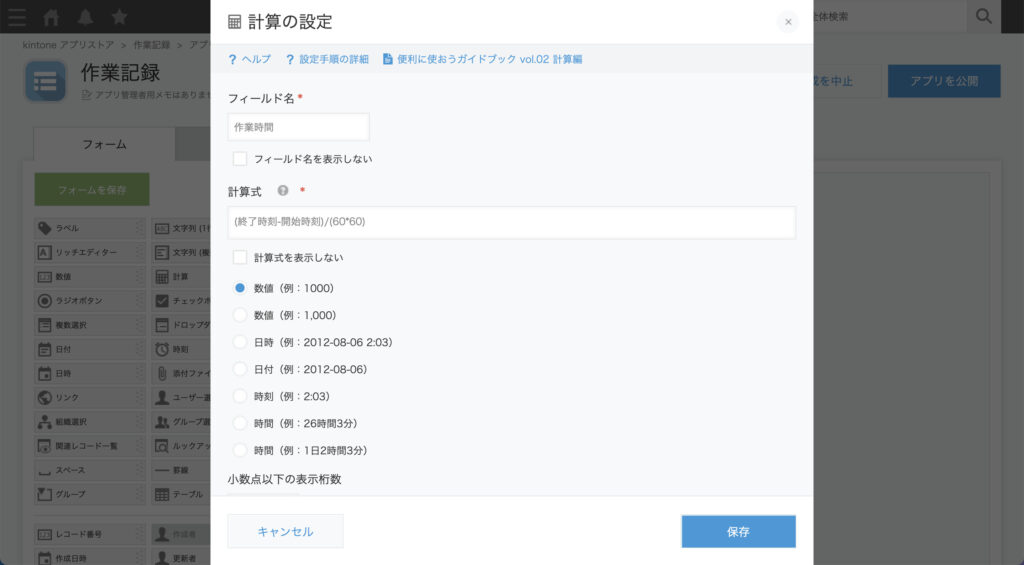This screenshot has height=565, width=1024.
Task: Select the 関連レコード一覧 field in palette
Action: click(90, 445)
